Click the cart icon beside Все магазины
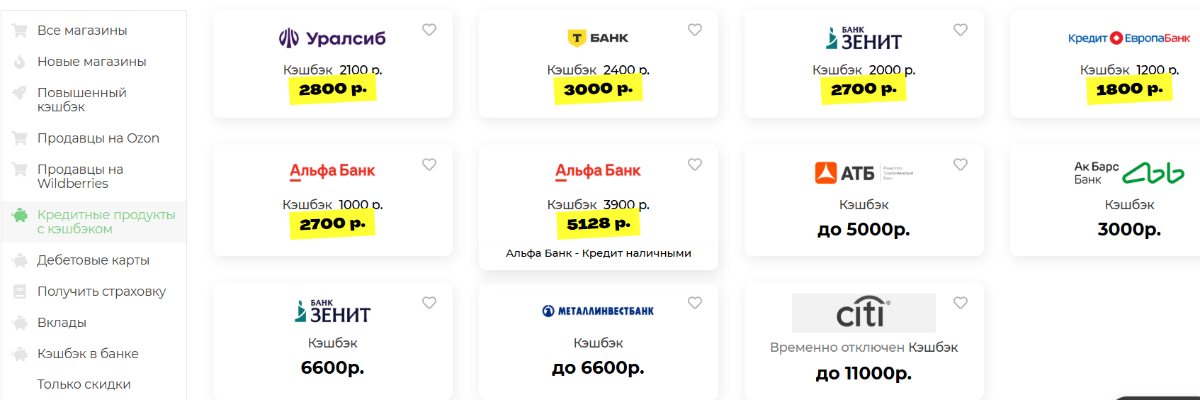The width and height of the screenshot is (1200, 400). coord(18,30)
